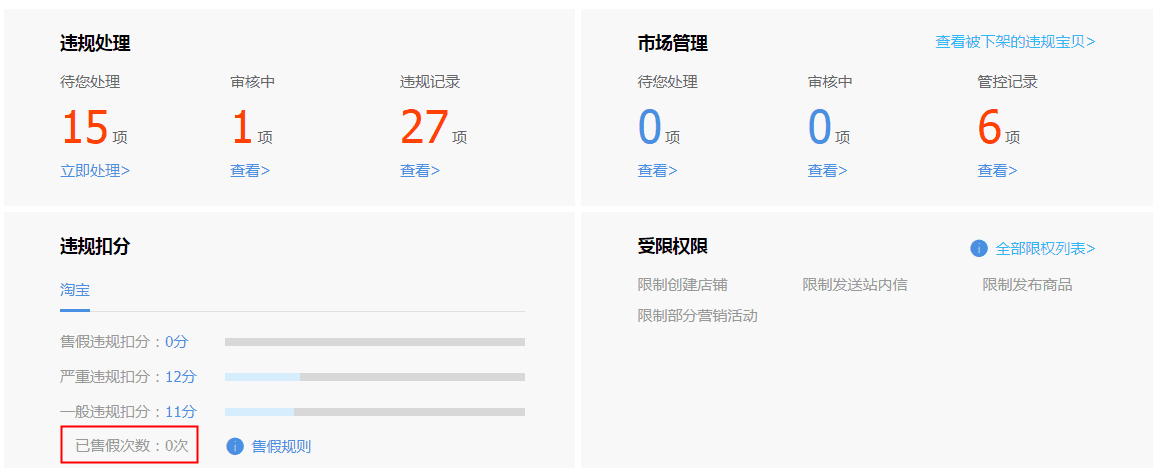Image resolution: width=1160 pixels, height=469 pixels.
Task: Open the 售假规则 link
Action: (x=281, y=446)
